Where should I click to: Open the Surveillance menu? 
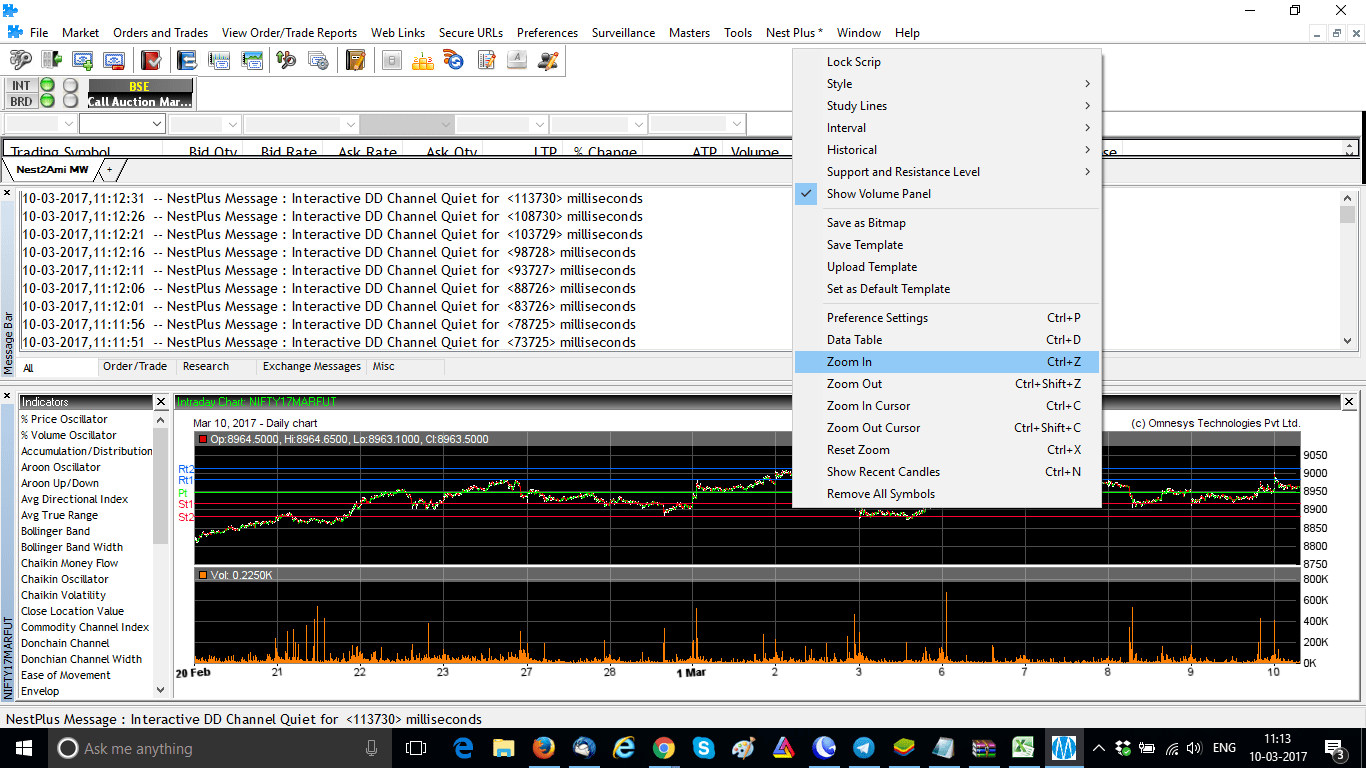[x=623, y=32]
